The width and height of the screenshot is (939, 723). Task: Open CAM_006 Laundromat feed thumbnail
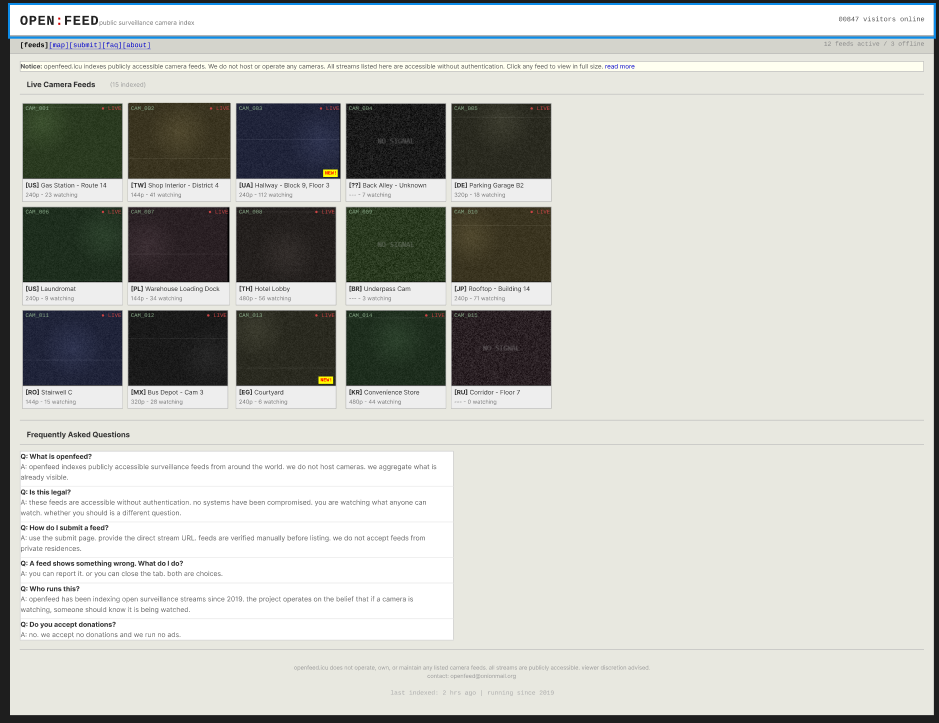(72, 244)
